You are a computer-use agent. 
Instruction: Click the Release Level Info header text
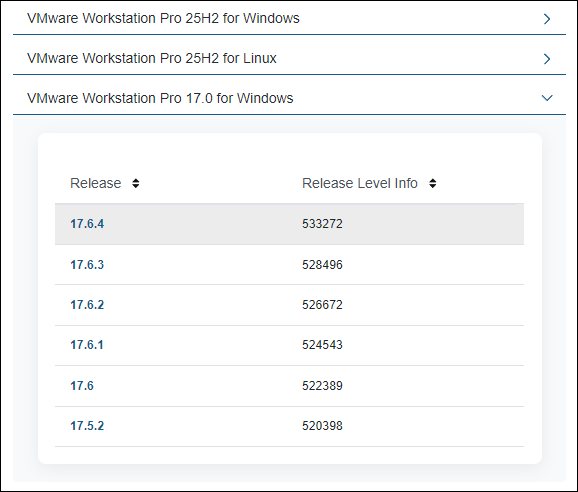pos(360,183)
